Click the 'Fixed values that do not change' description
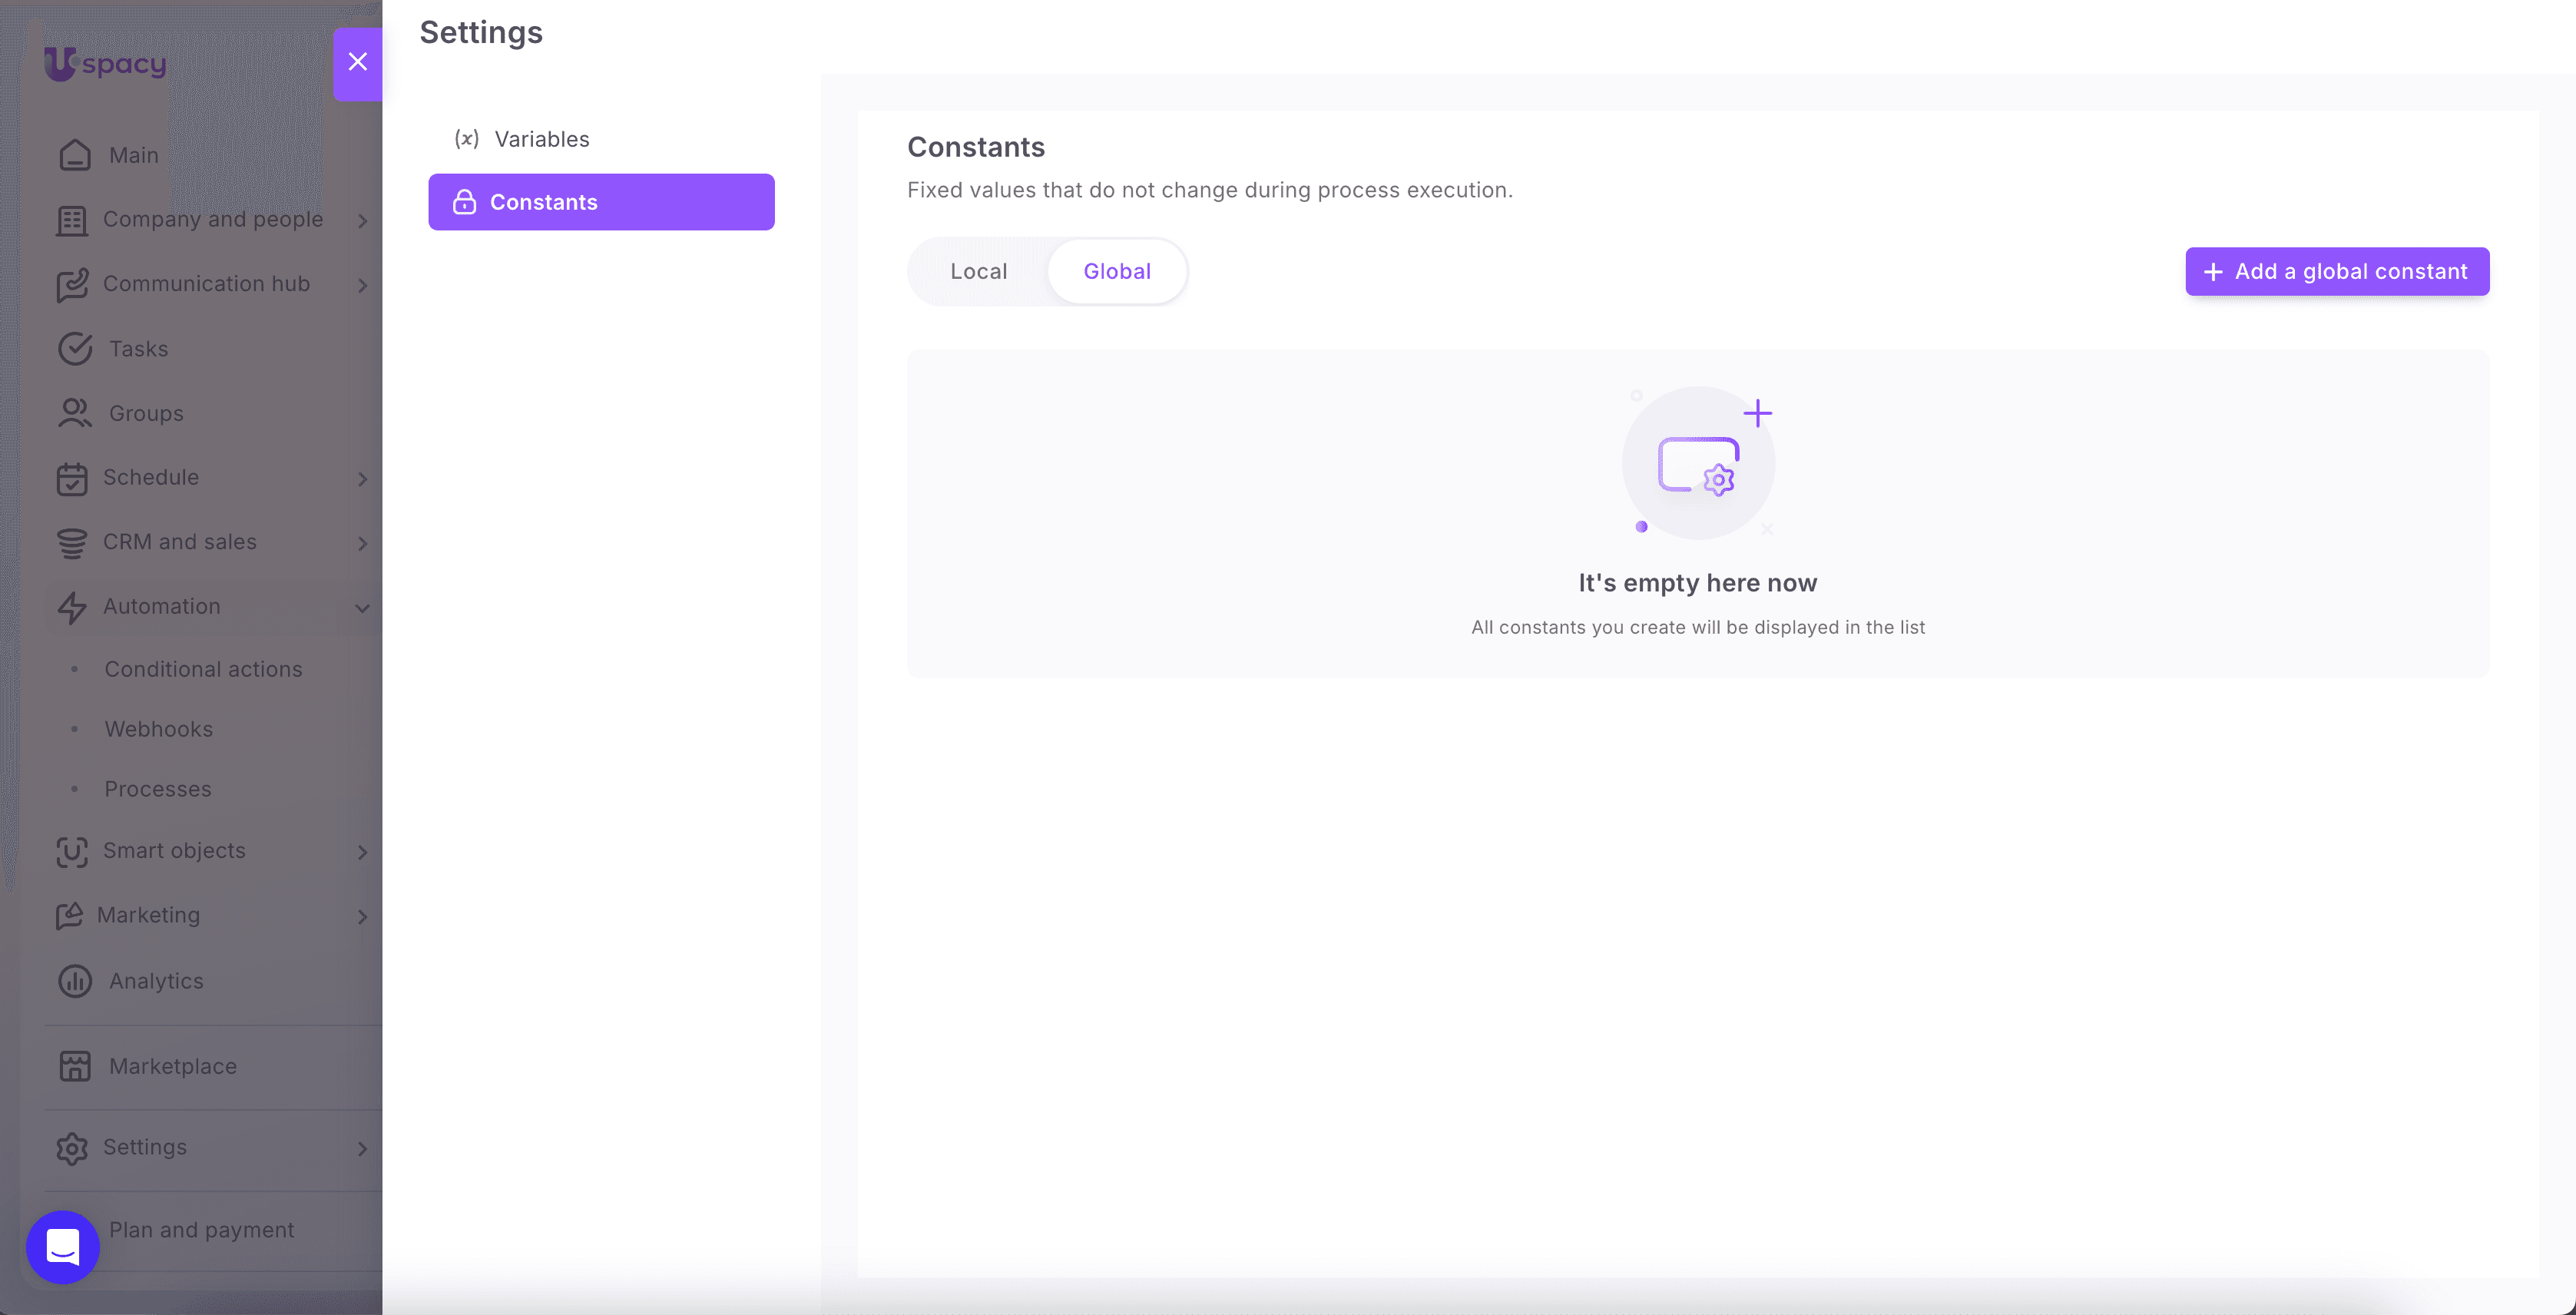The width and height of the screenshot is (2576, 1315). click(1210, 190)
